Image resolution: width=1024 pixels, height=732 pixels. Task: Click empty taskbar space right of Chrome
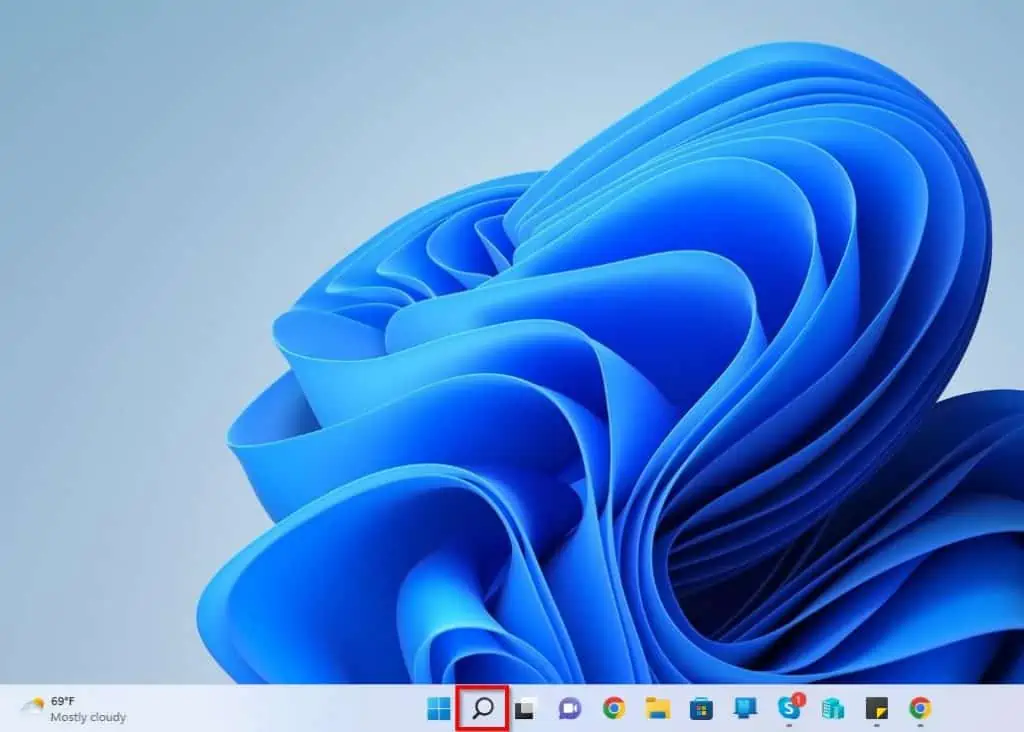[x=980, y=709]
